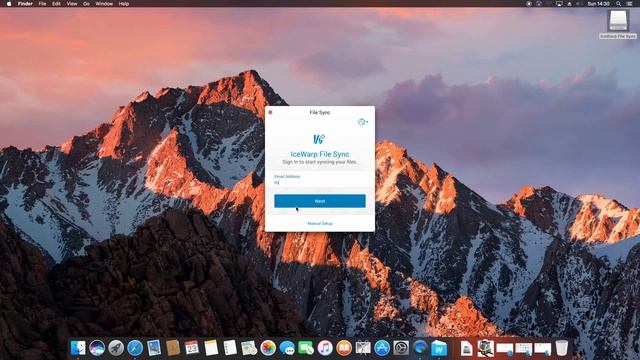Screen dimensions: 640x360
Task: Click the eject icon in the menu bar
Action: (x=569, y=4)
